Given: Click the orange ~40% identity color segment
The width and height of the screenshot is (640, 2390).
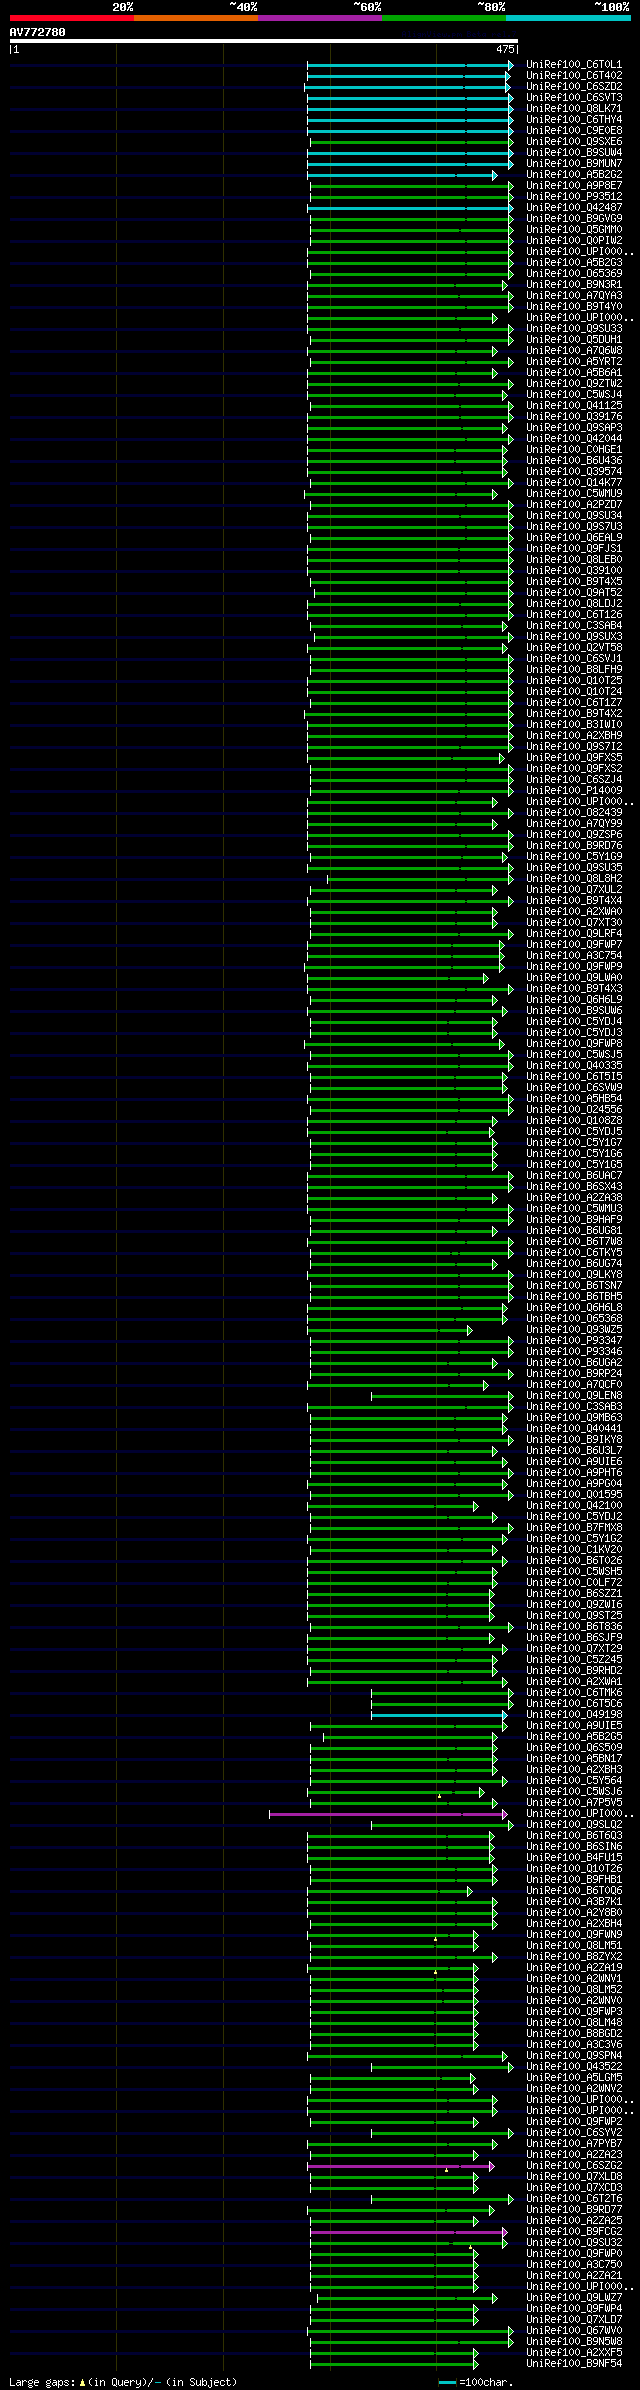Looking at the screenshot, I should click(x=196, y=18).
